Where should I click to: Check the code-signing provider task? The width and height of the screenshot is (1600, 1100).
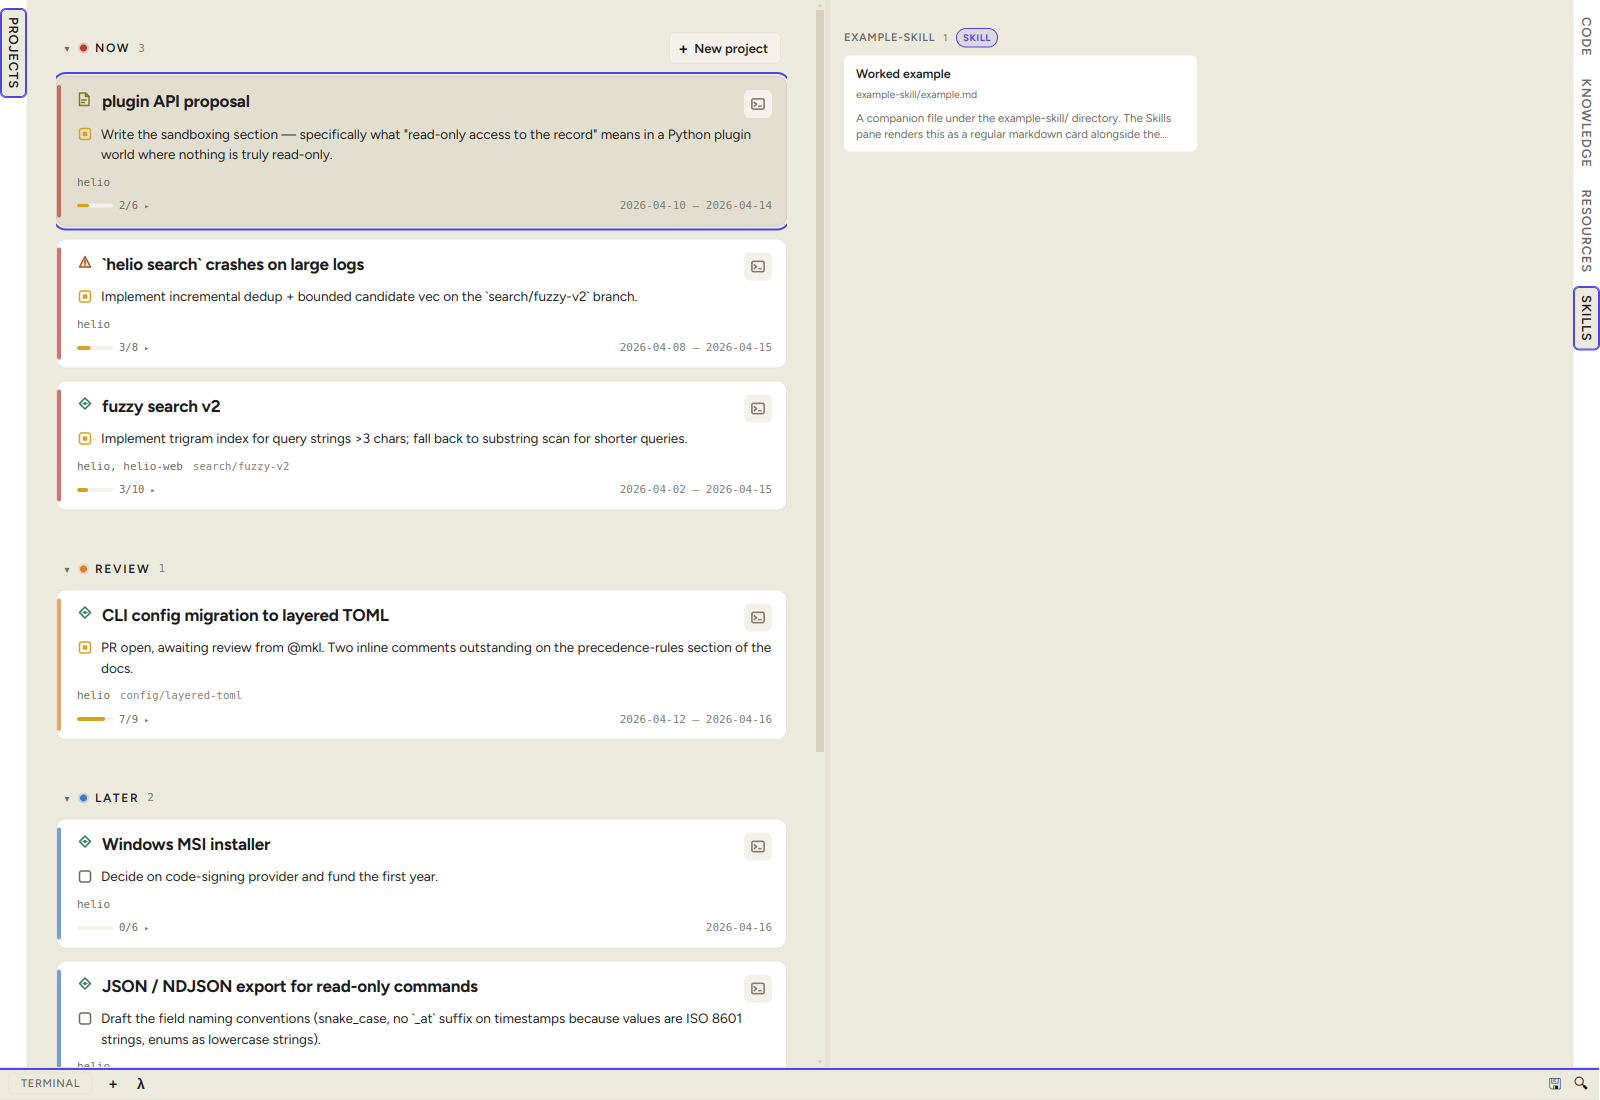(x=85, y=877)
